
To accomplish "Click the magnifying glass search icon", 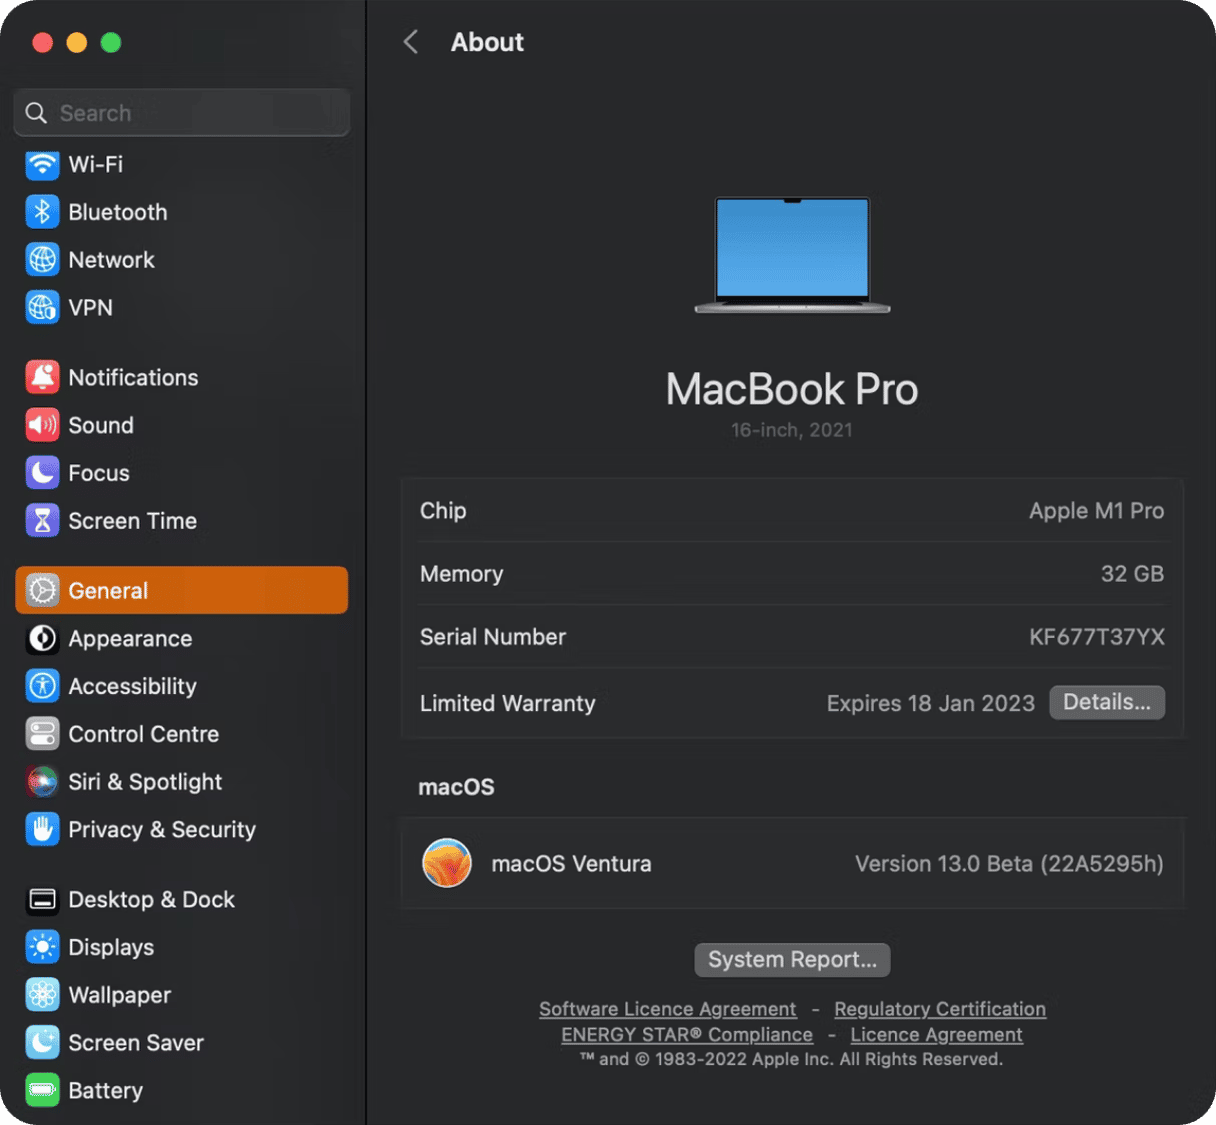I will 36,113.
